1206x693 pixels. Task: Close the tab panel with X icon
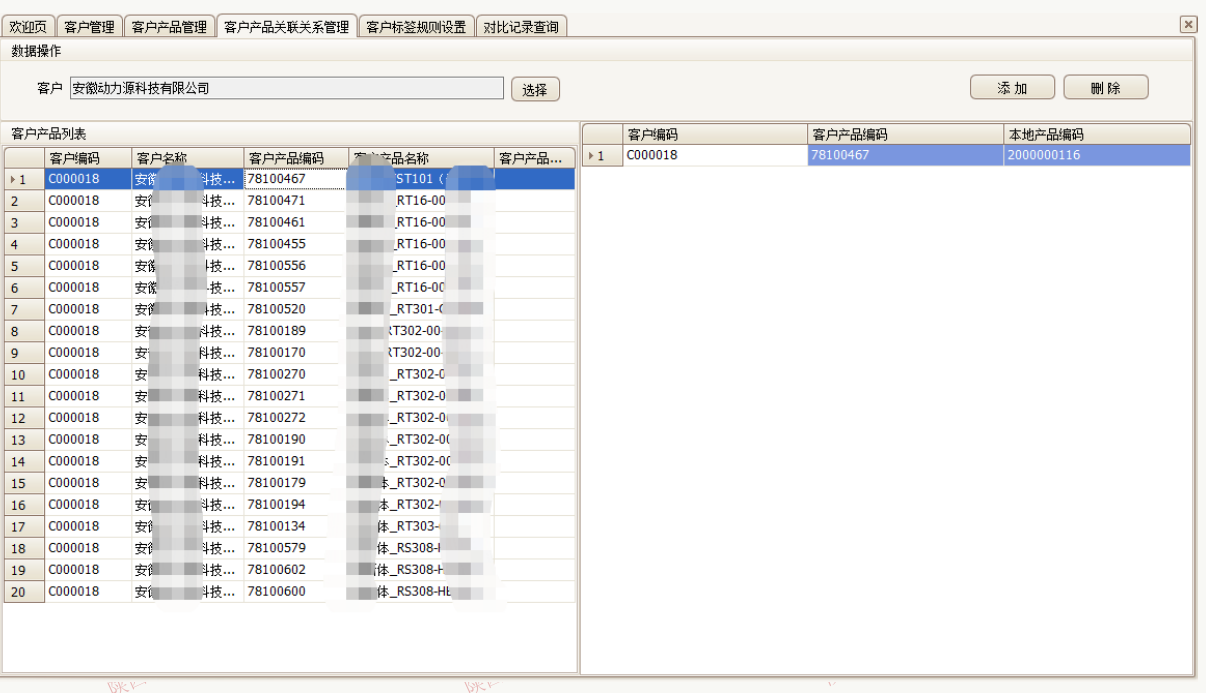coord(1188,24)
